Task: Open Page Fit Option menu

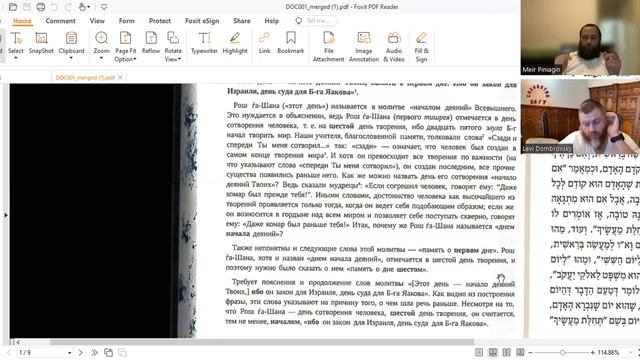Action: tap(125, 47)
